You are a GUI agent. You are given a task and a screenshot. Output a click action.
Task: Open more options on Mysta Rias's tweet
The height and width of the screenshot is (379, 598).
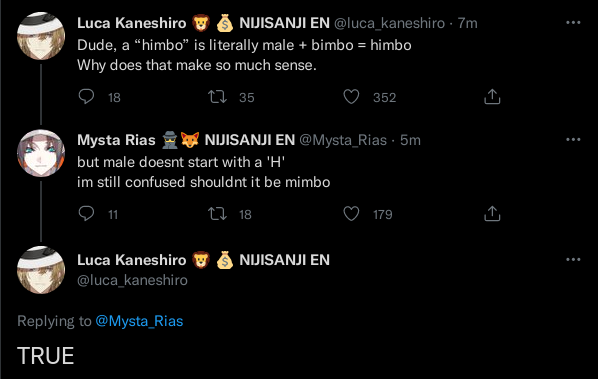(x=573, y=140)
